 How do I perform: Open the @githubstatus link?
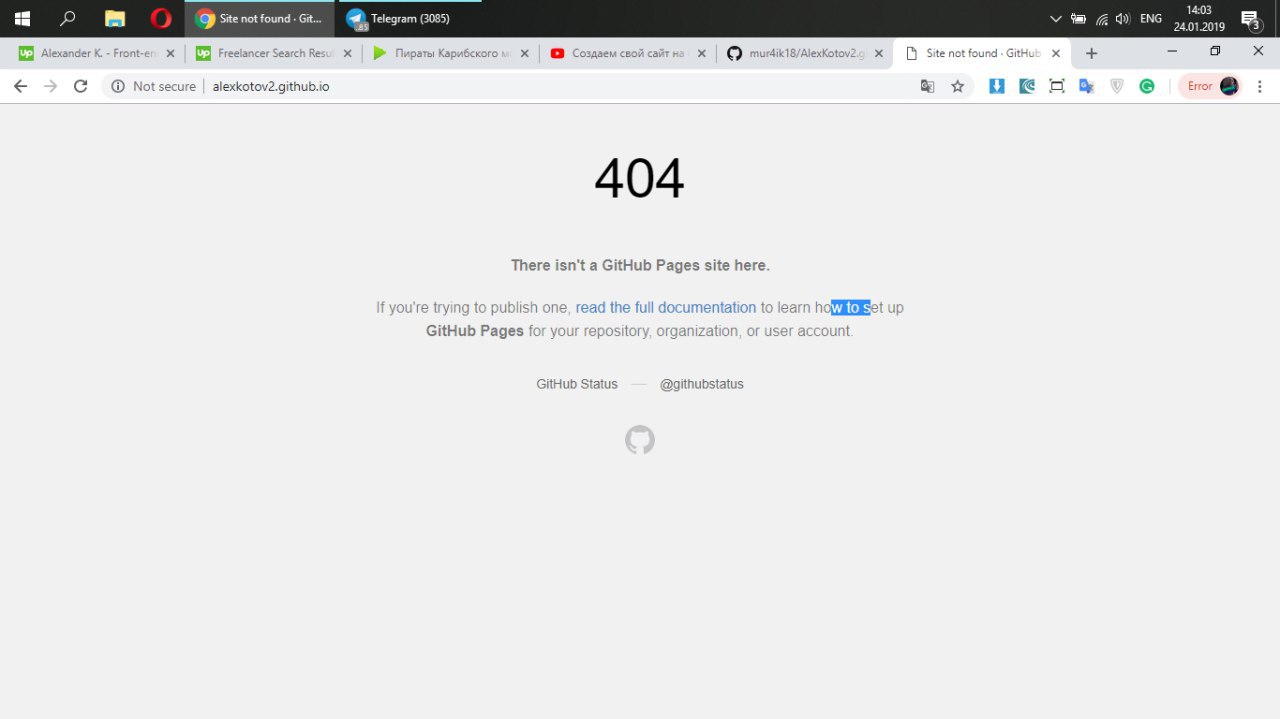click(702, 384)
